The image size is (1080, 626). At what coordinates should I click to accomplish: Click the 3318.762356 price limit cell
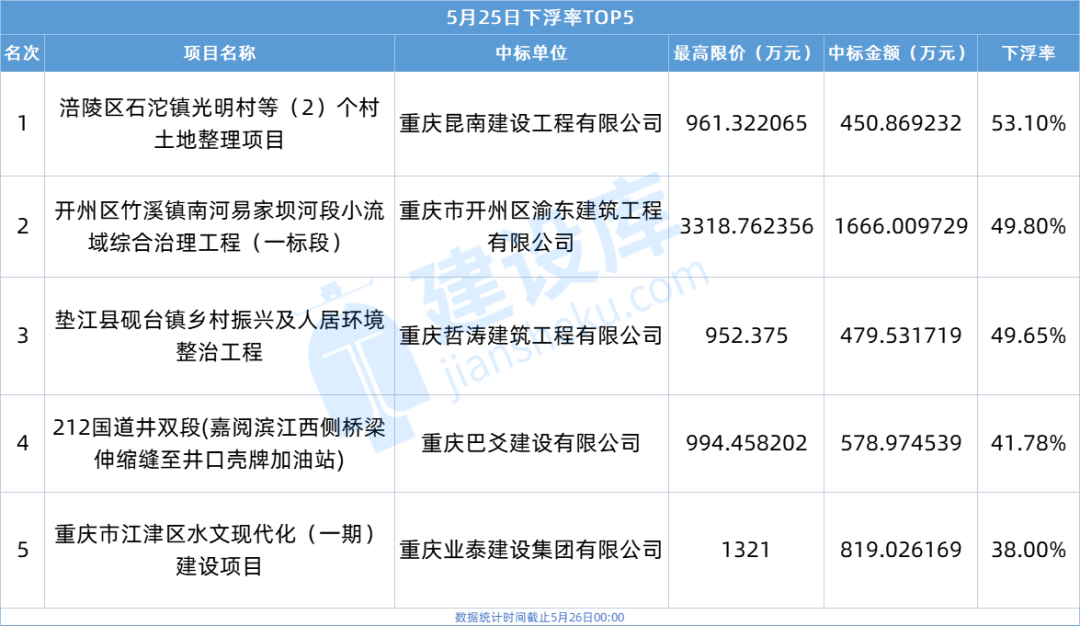[x=745, y=226]
